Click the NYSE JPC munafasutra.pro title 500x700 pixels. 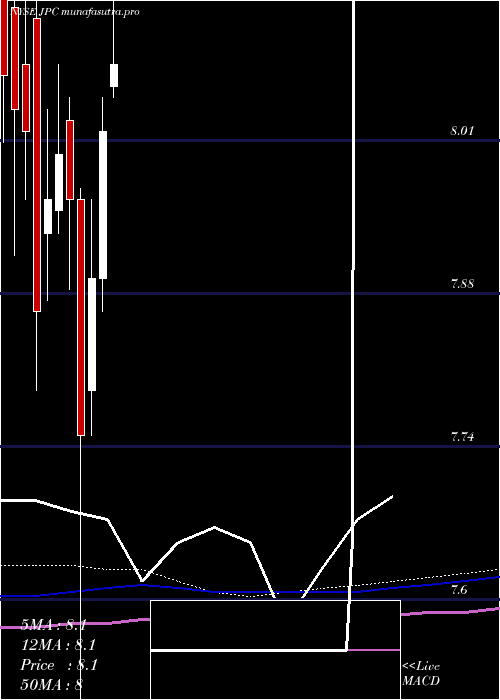pos(75,12)
